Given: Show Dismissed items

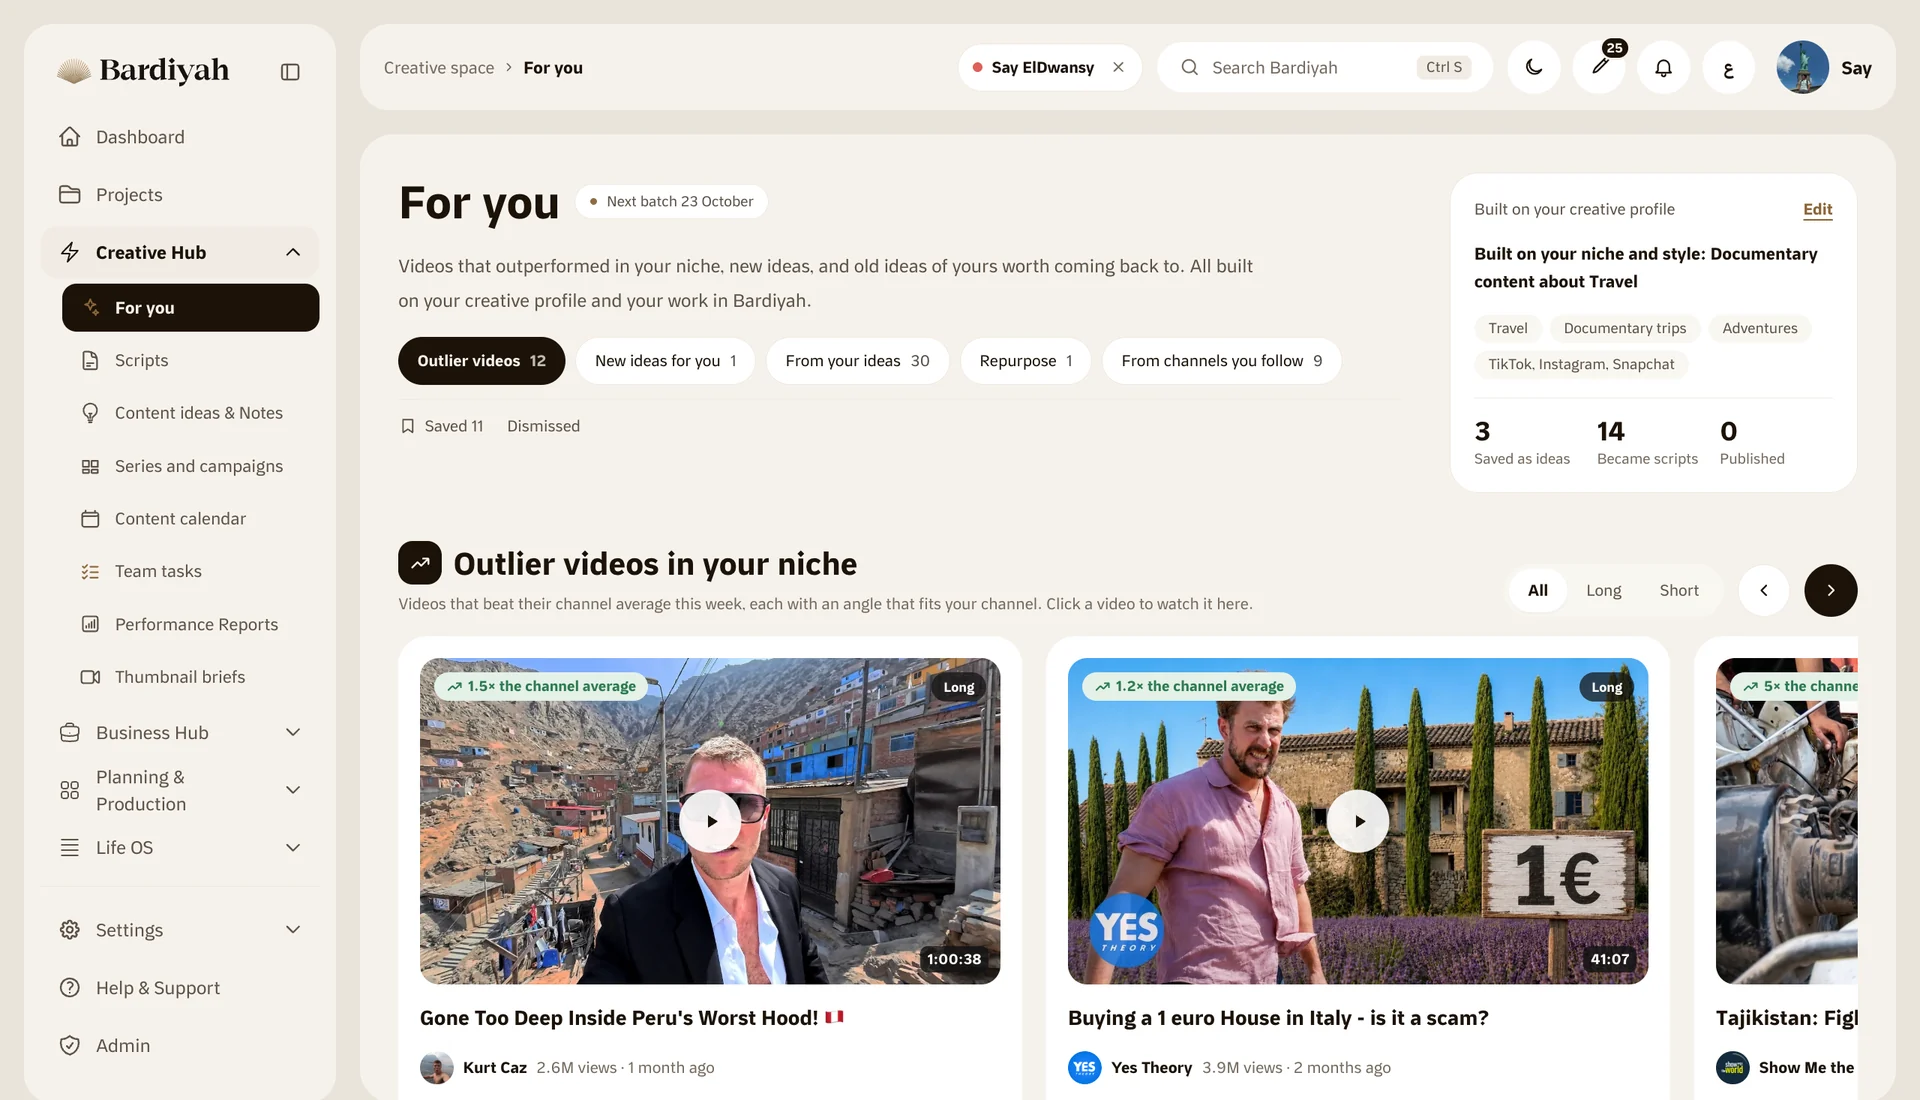Looking at the screenshot, I should pyautogui.click(x=543, y=426).
